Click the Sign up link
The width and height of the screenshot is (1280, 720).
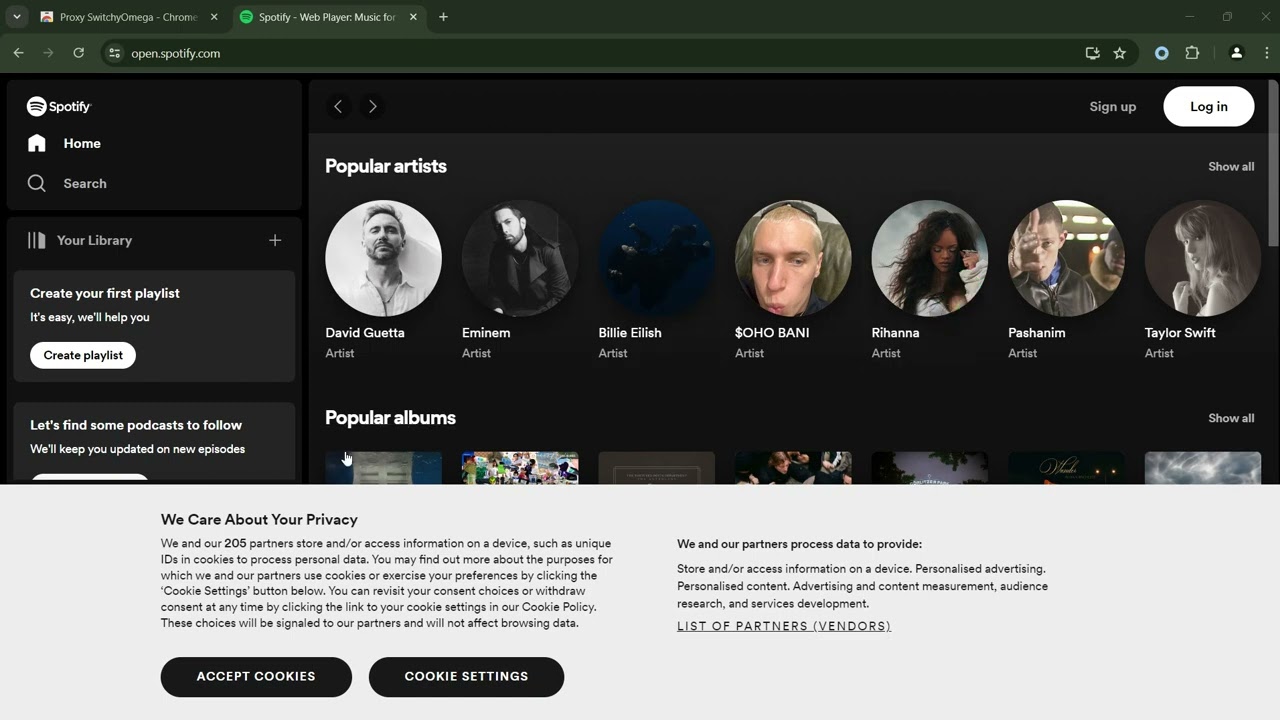(x=1113, y=106)
